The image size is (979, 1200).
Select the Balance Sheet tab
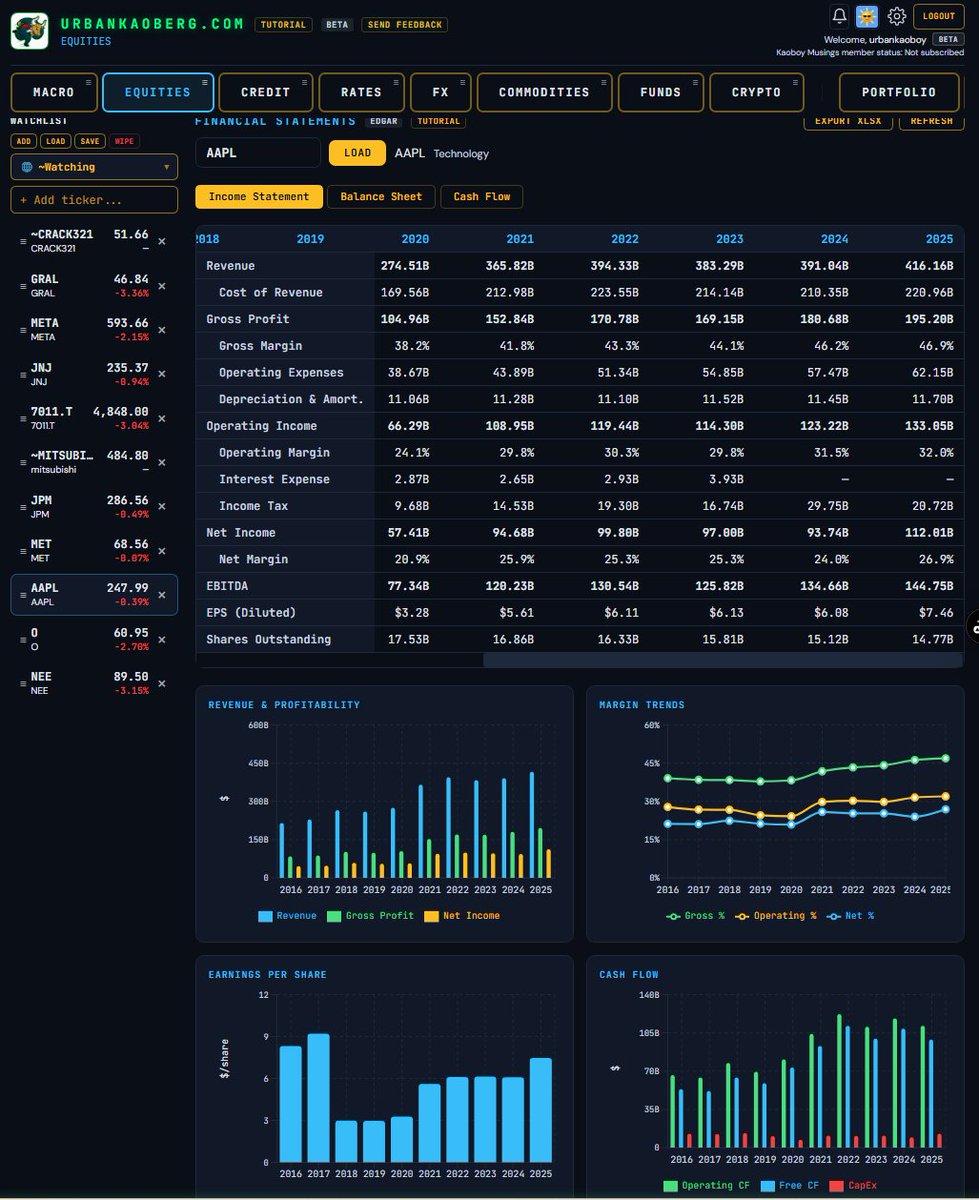tap(381, 197)
